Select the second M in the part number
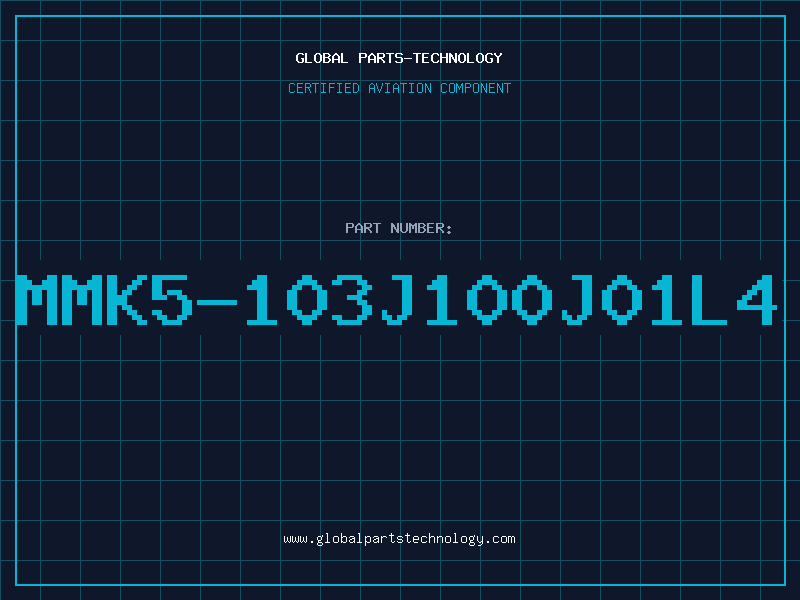 pyautogui.click(x=82, y=299)
